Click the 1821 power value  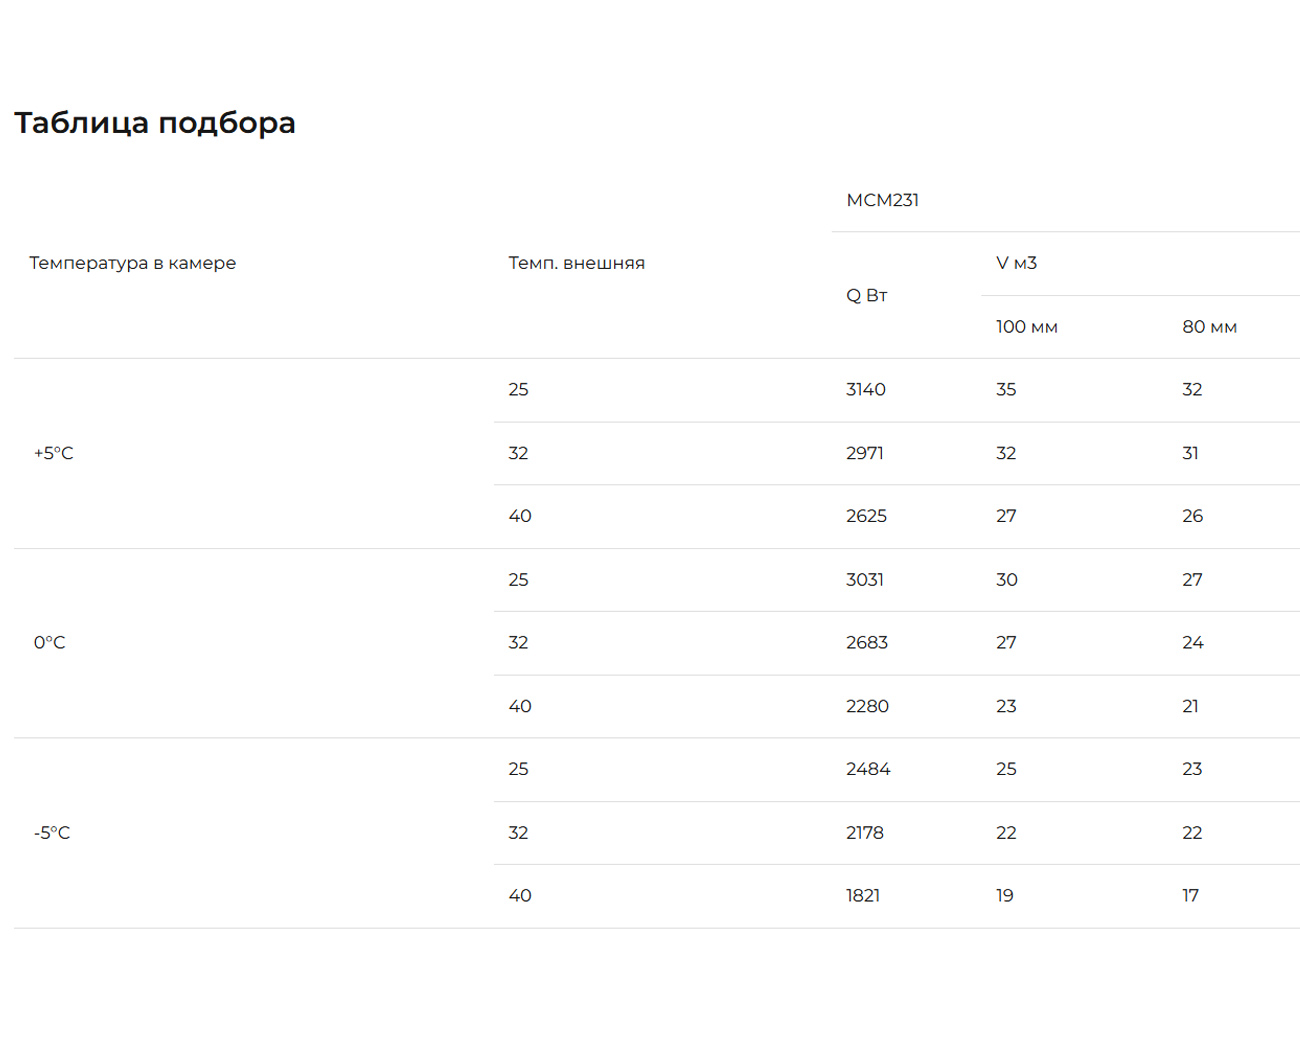pos(862,895)
